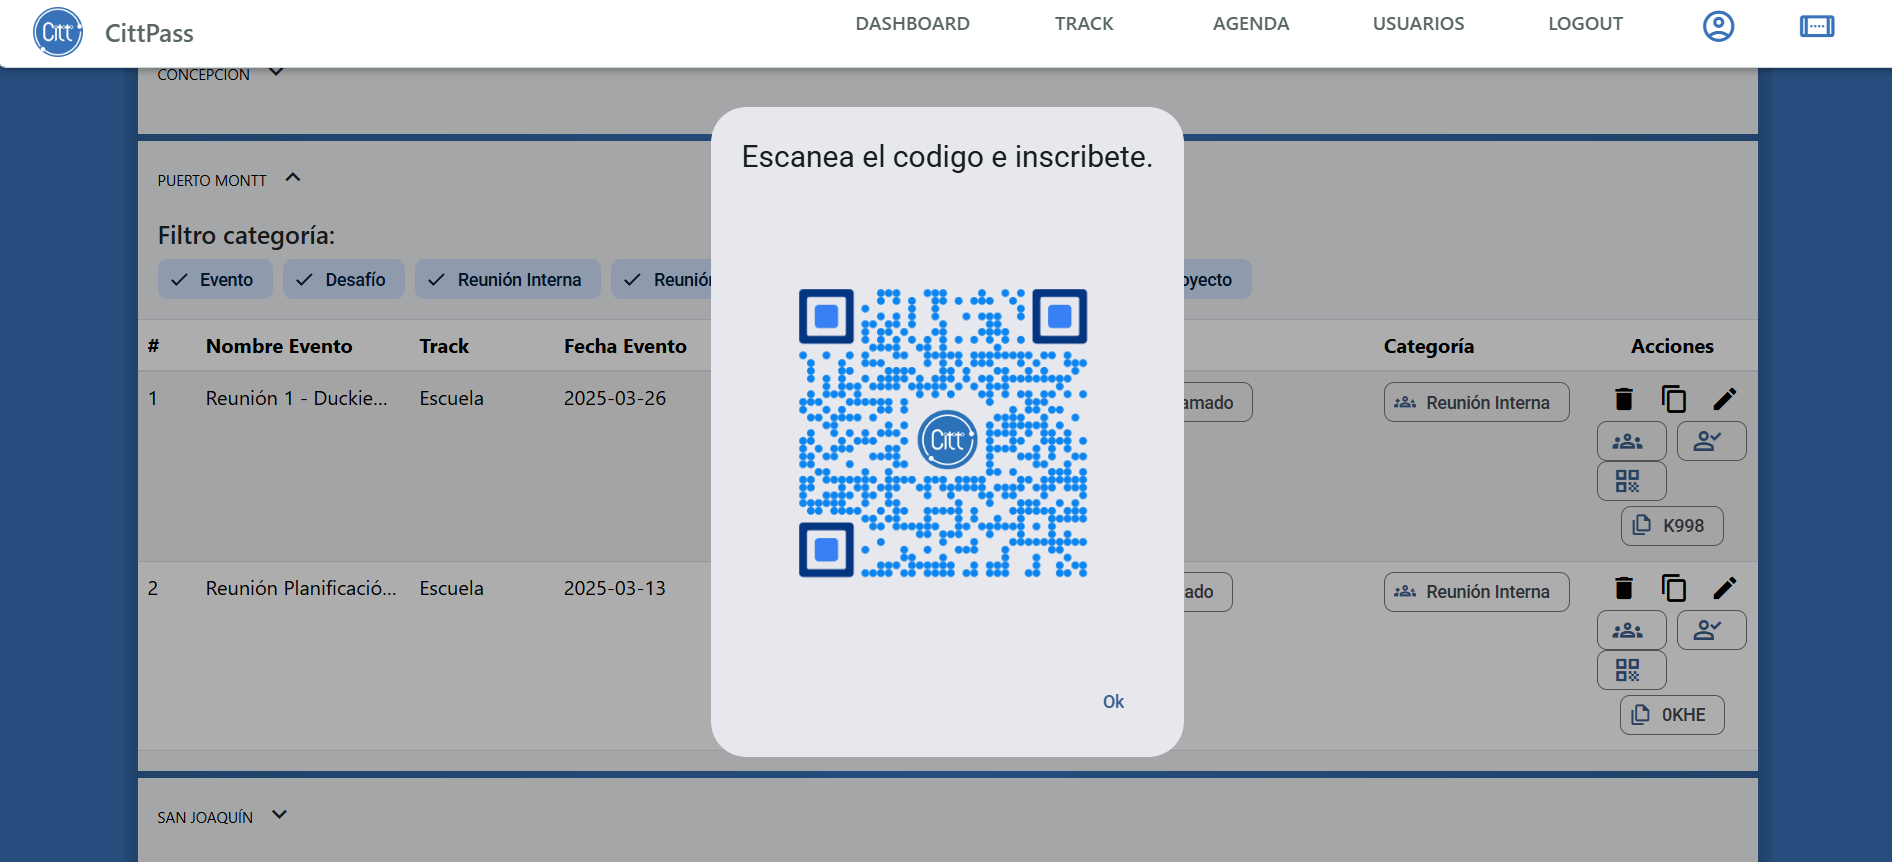Click Ok to close the QR dialog

pos(1113,702)
